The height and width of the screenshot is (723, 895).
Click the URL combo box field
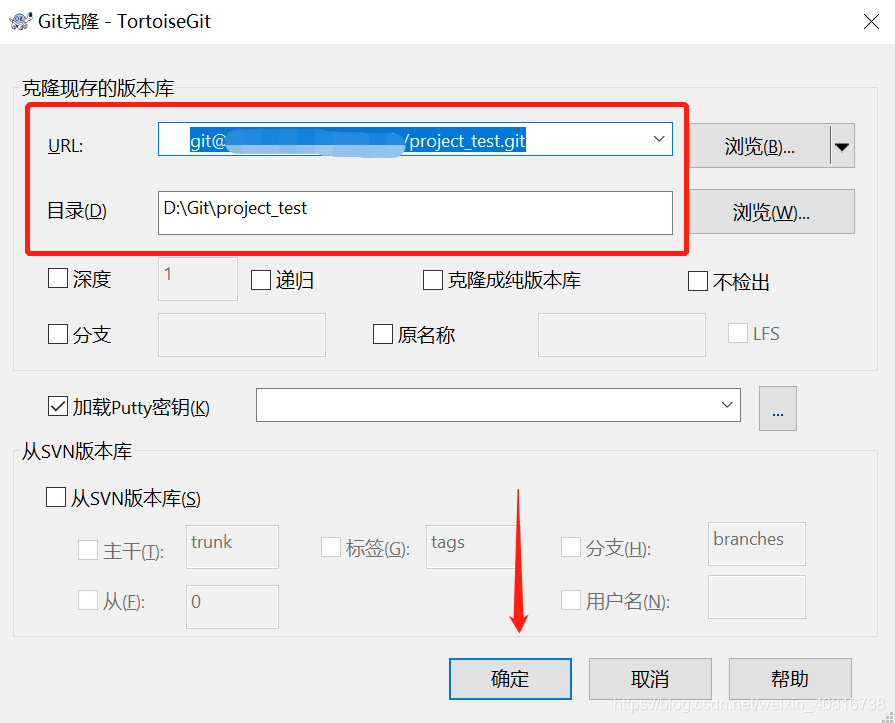[415, 139]
